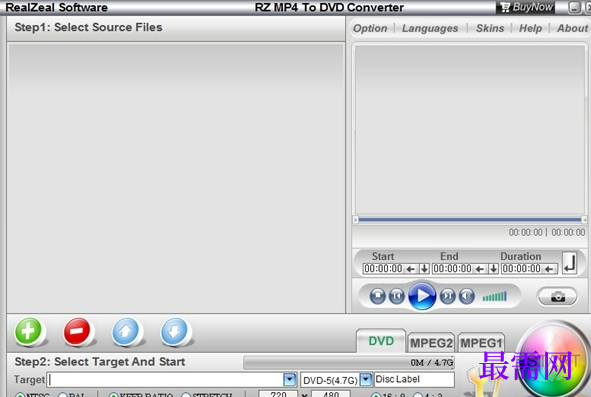This screenshot has width=591, height=397.
Task: Adjust the preview volume level bars
Action: pyautogui.click(x=495, y=297)
